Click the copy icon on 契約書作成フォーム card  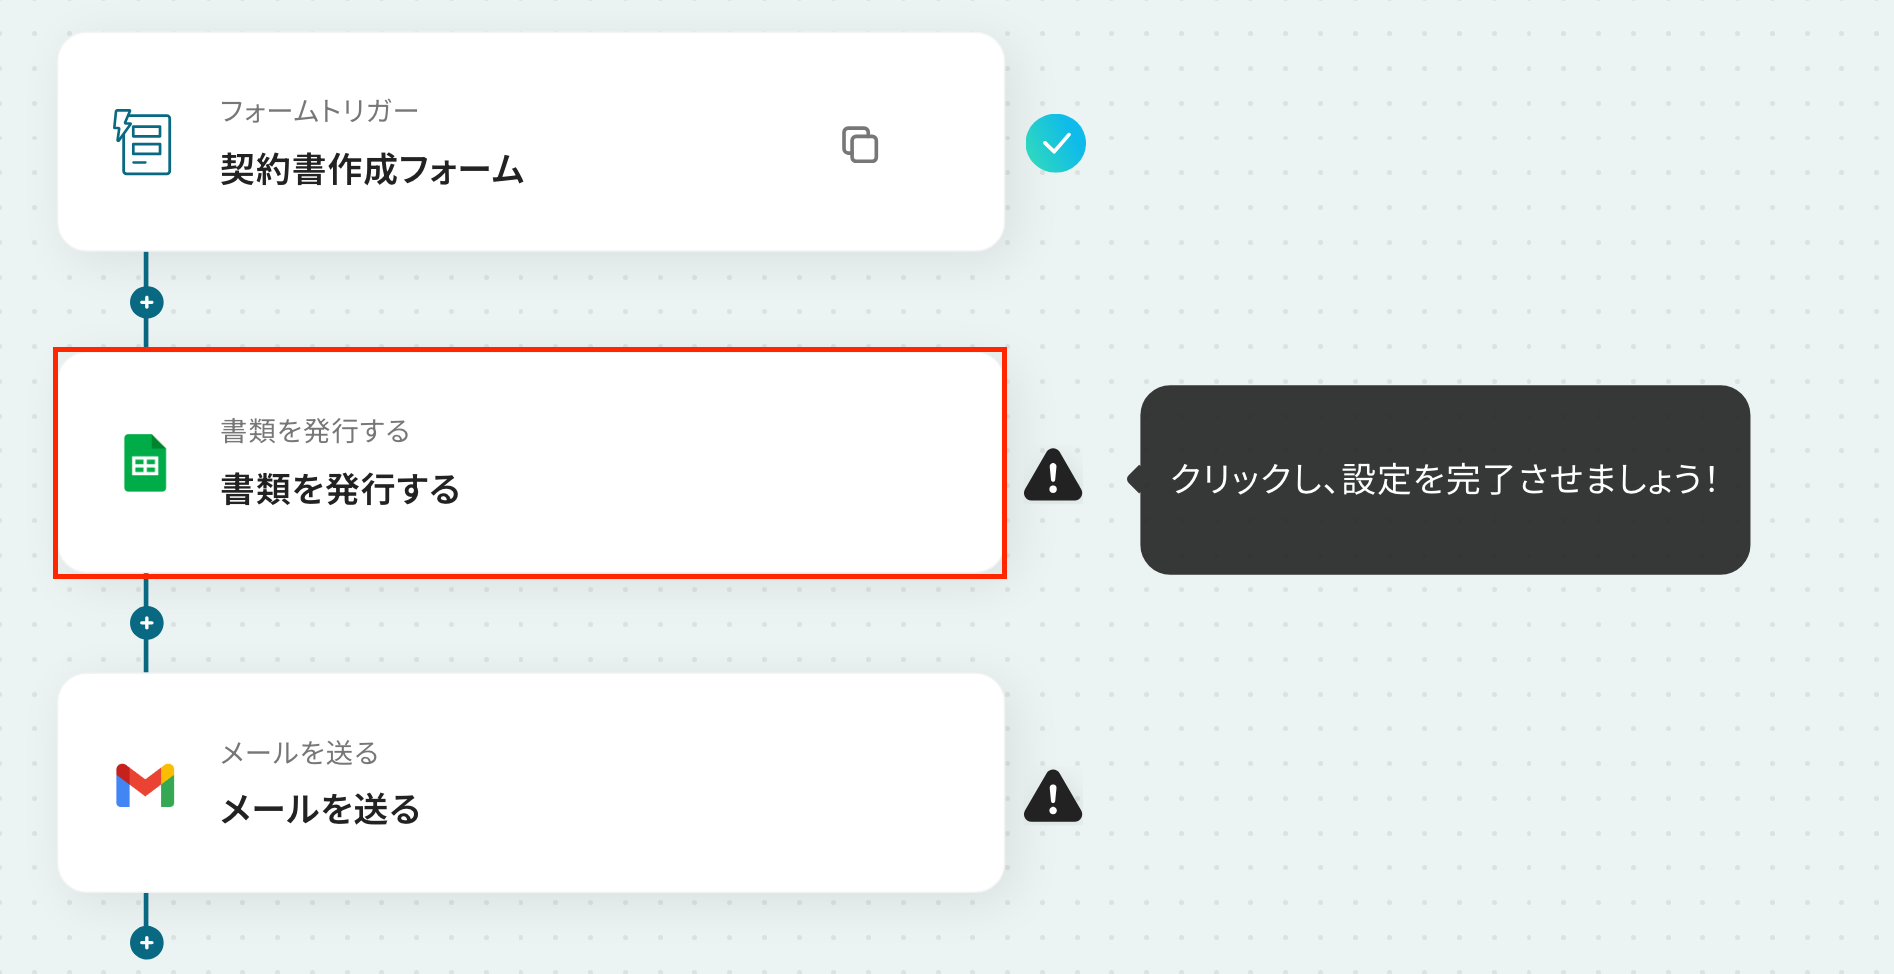click(859, 145)
